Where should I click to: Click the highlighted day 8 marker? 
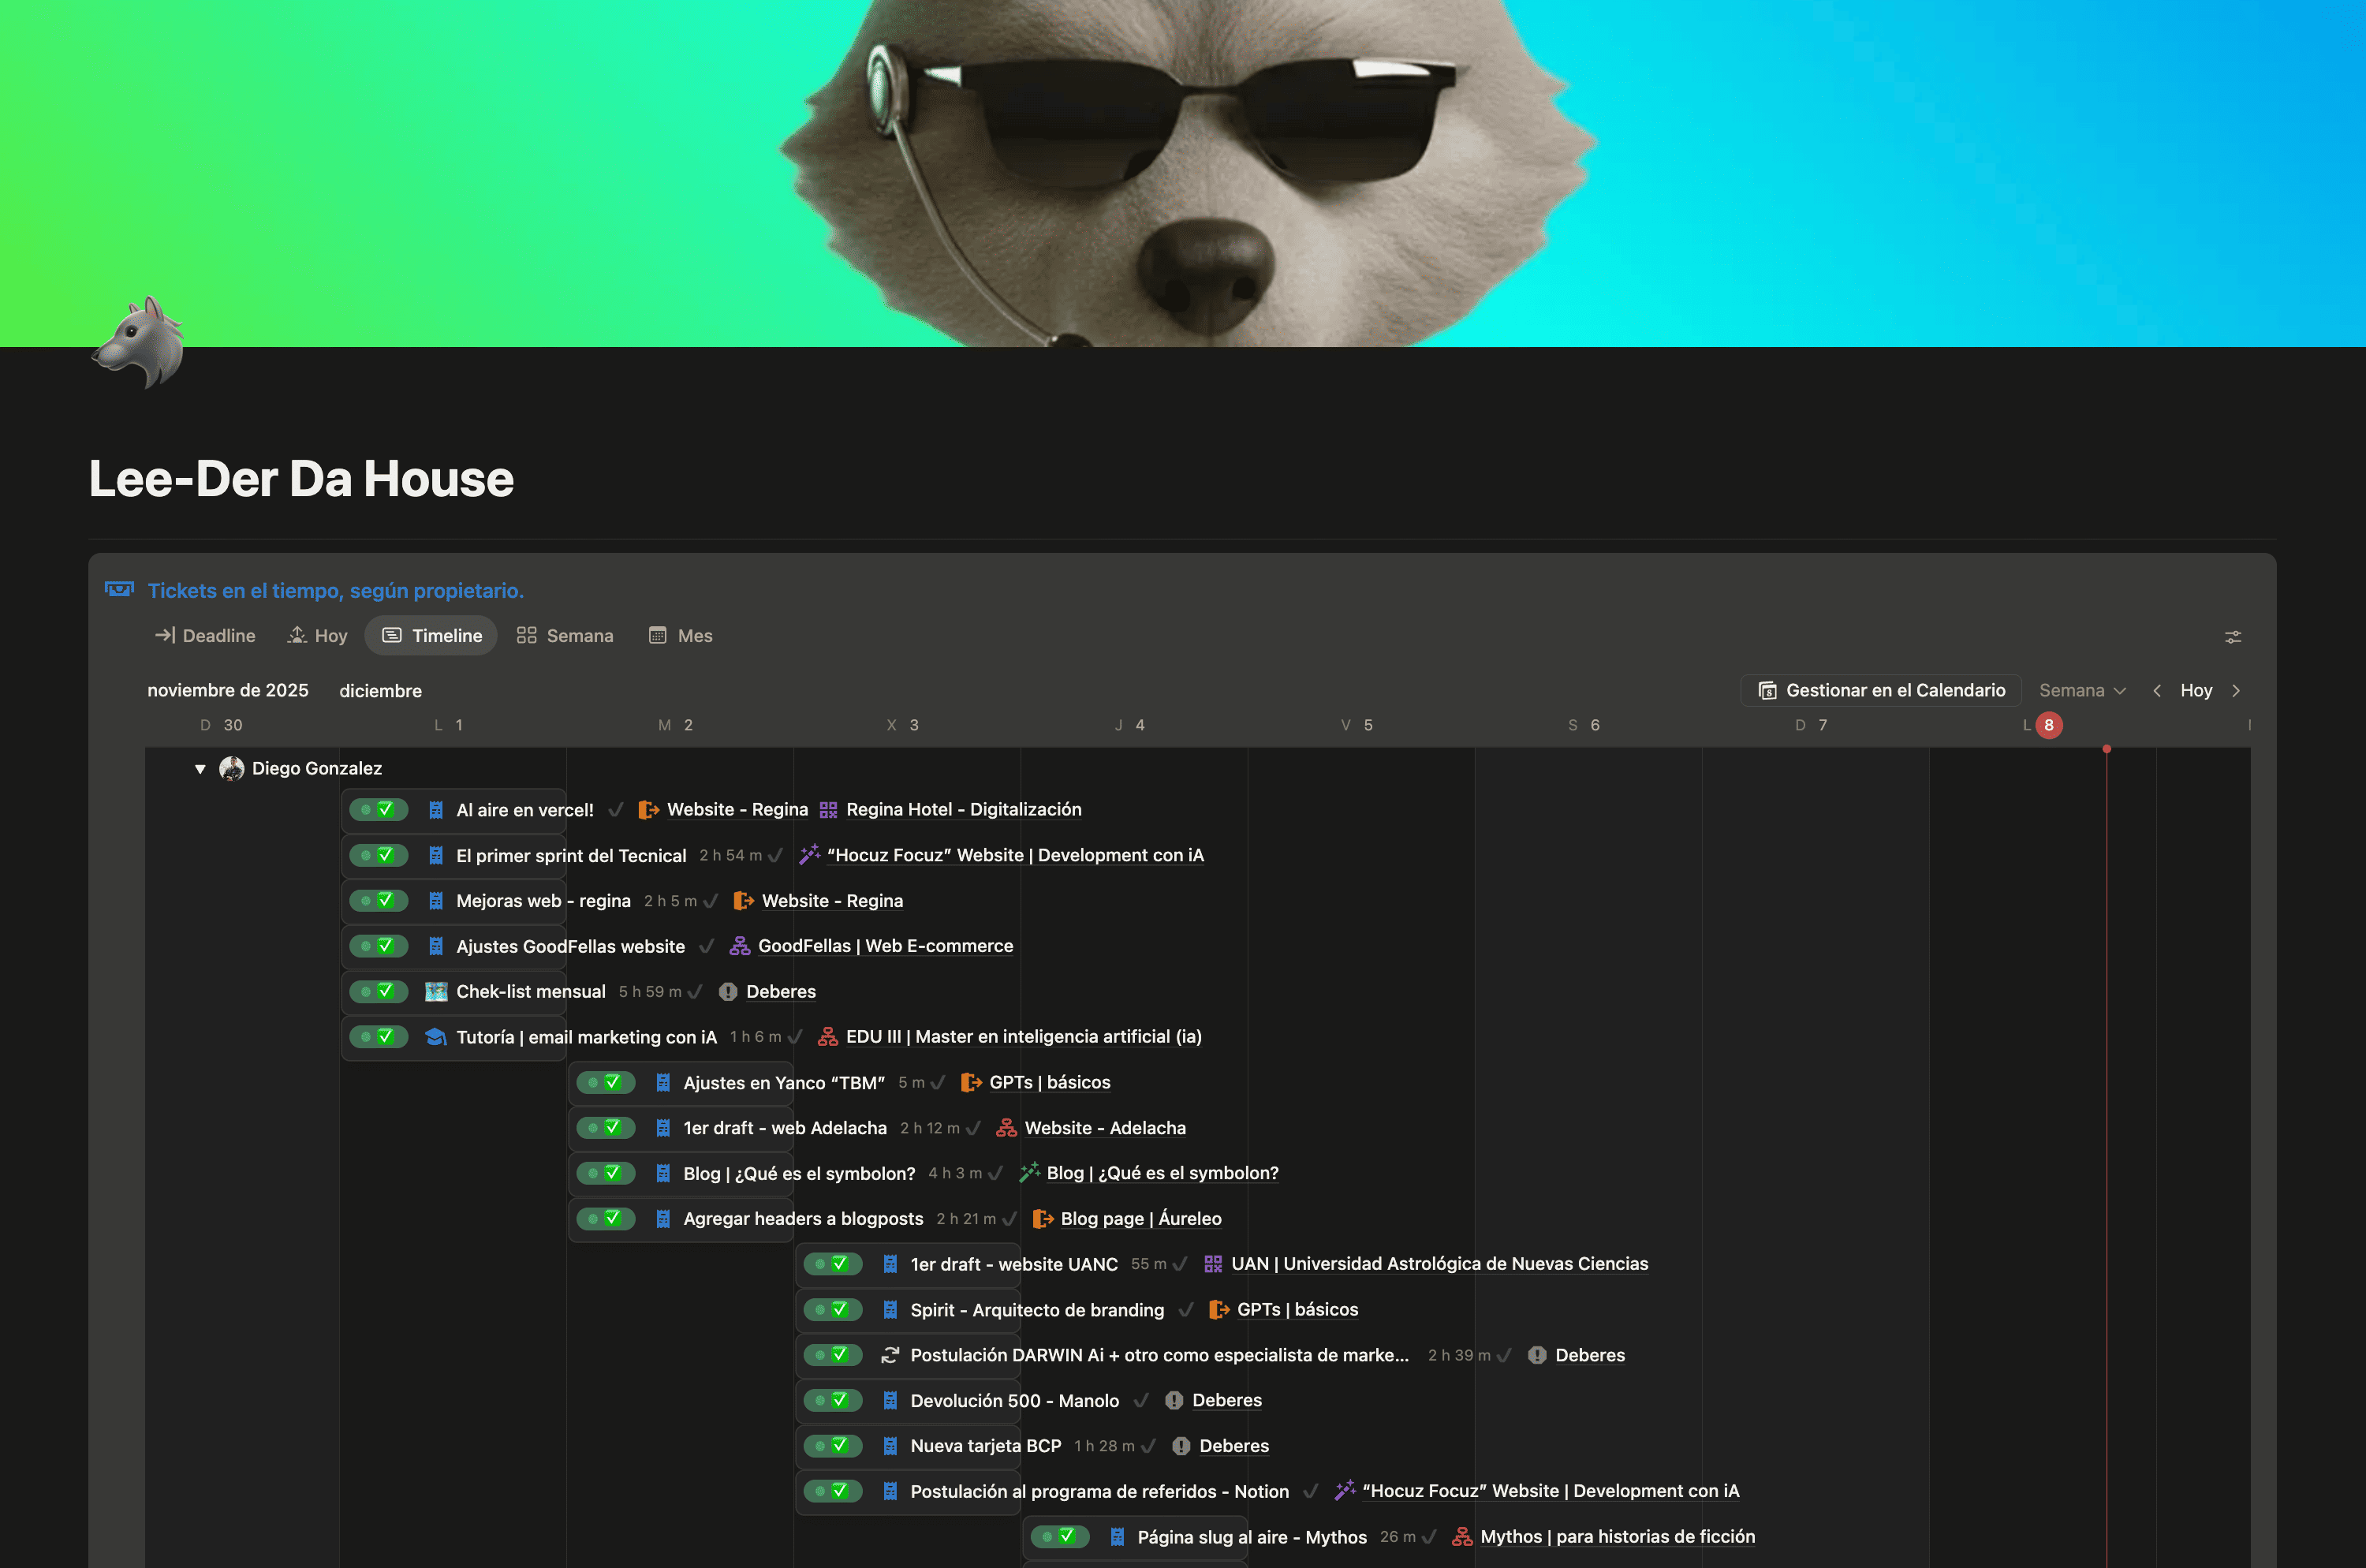click(x=2048, y=725)
